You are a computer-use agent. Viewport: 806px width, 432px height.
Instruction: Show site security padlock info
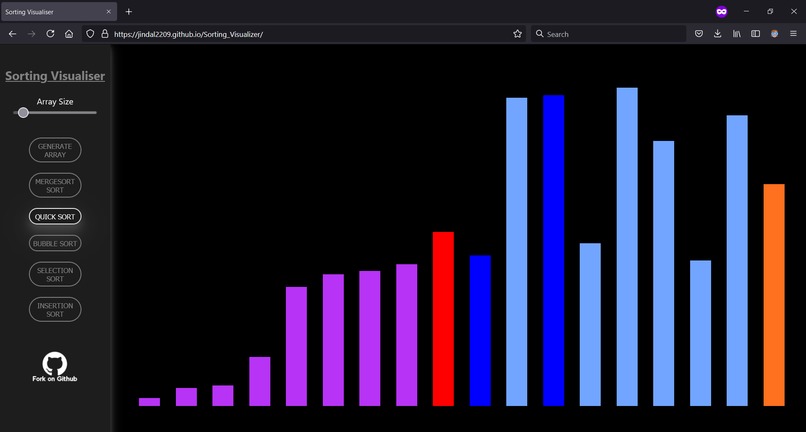point(105,34)
